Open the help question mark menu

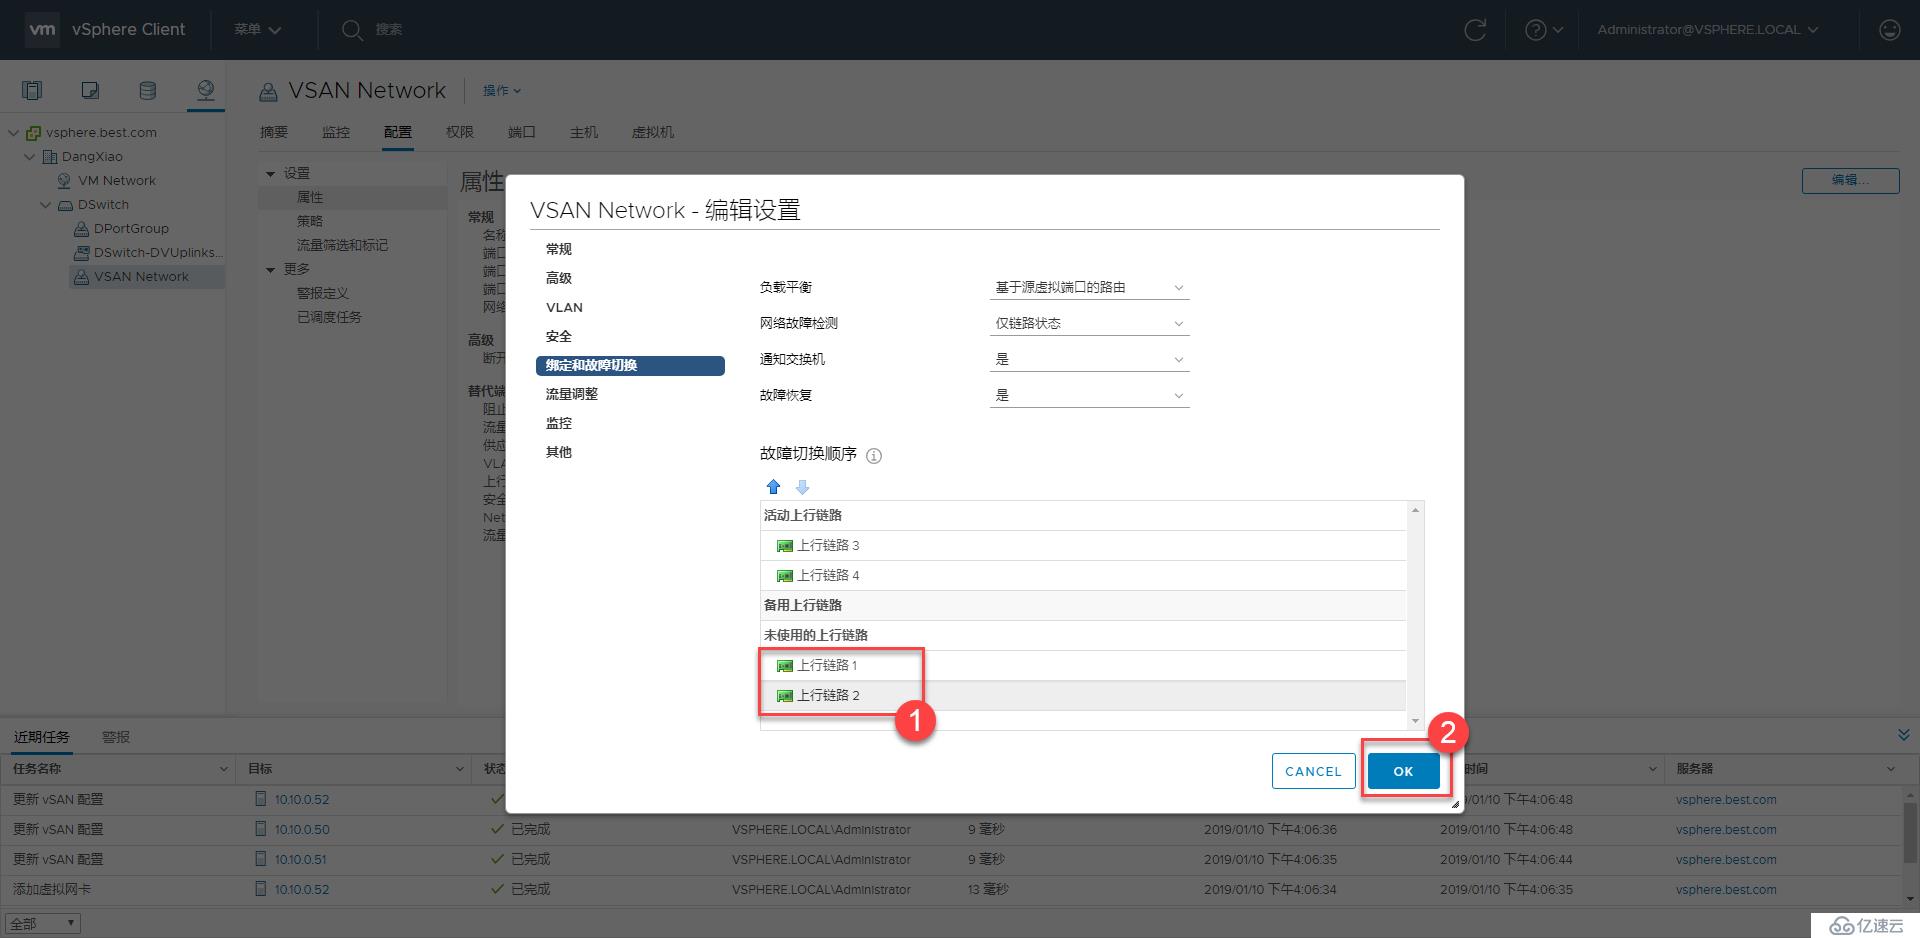(1543, 30)
